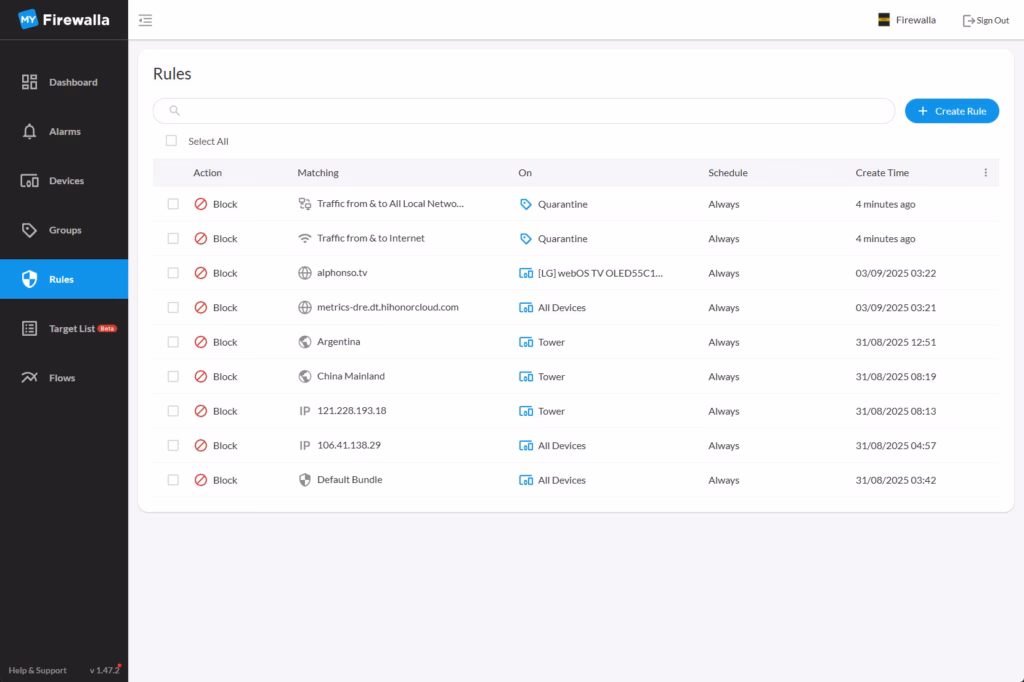Click the shield icon beside Default Bundle
Viewport: 1024px width, 682px height.
pos(305,480)
